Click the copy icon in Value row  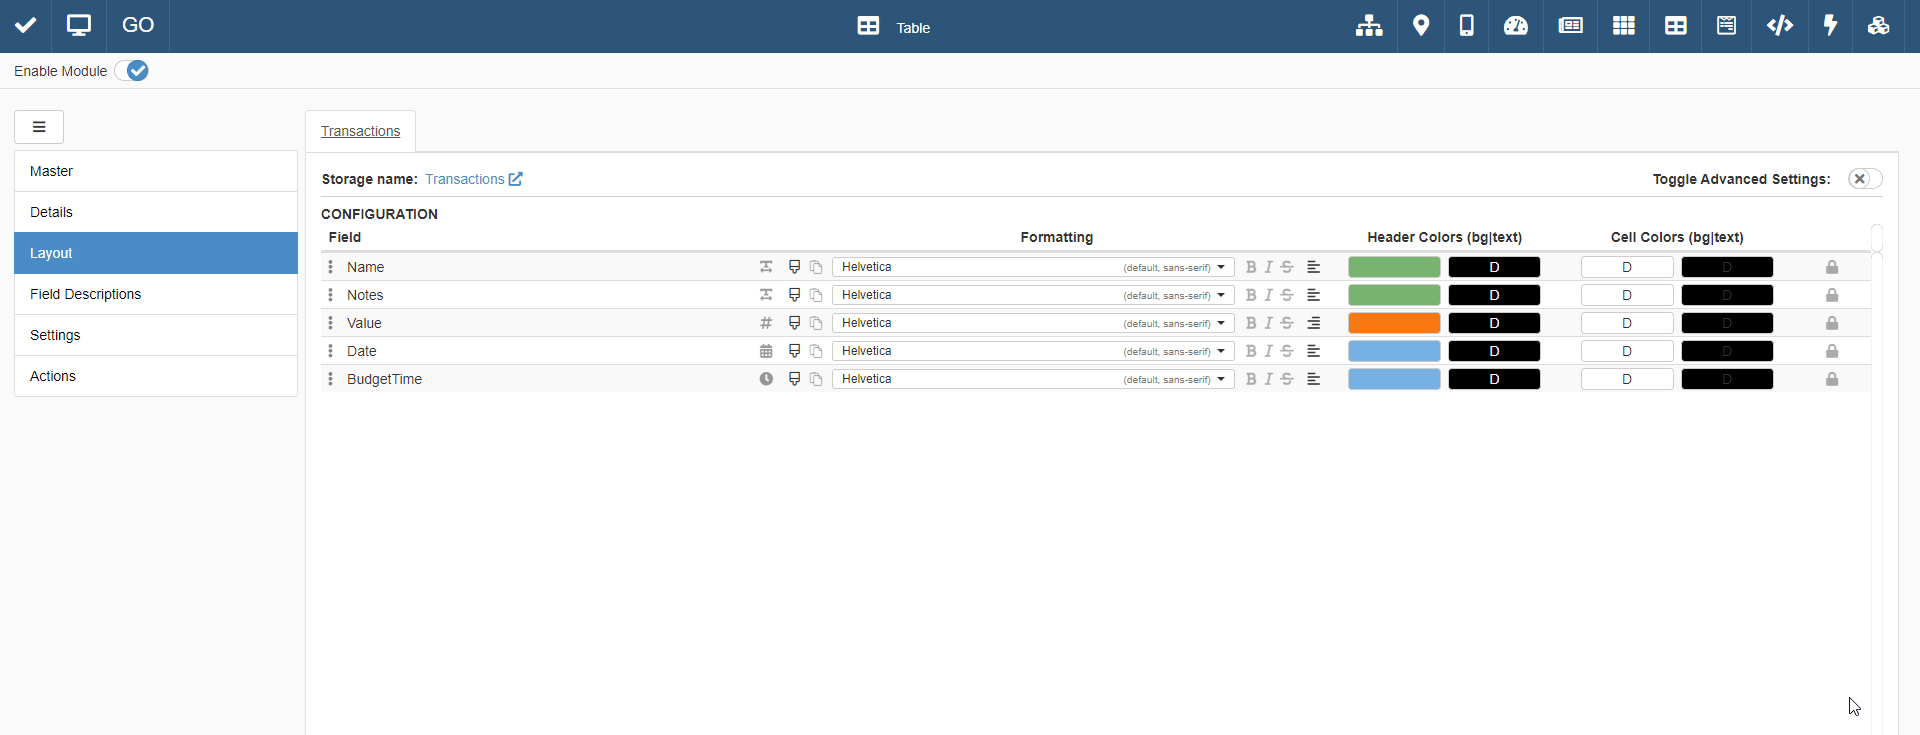pos(816,323)
